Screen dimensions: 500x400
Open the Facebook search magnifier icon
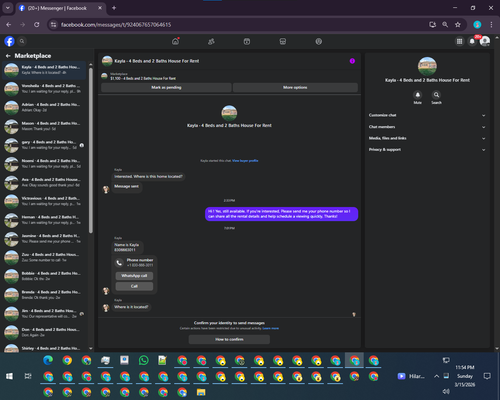point(22,41)
